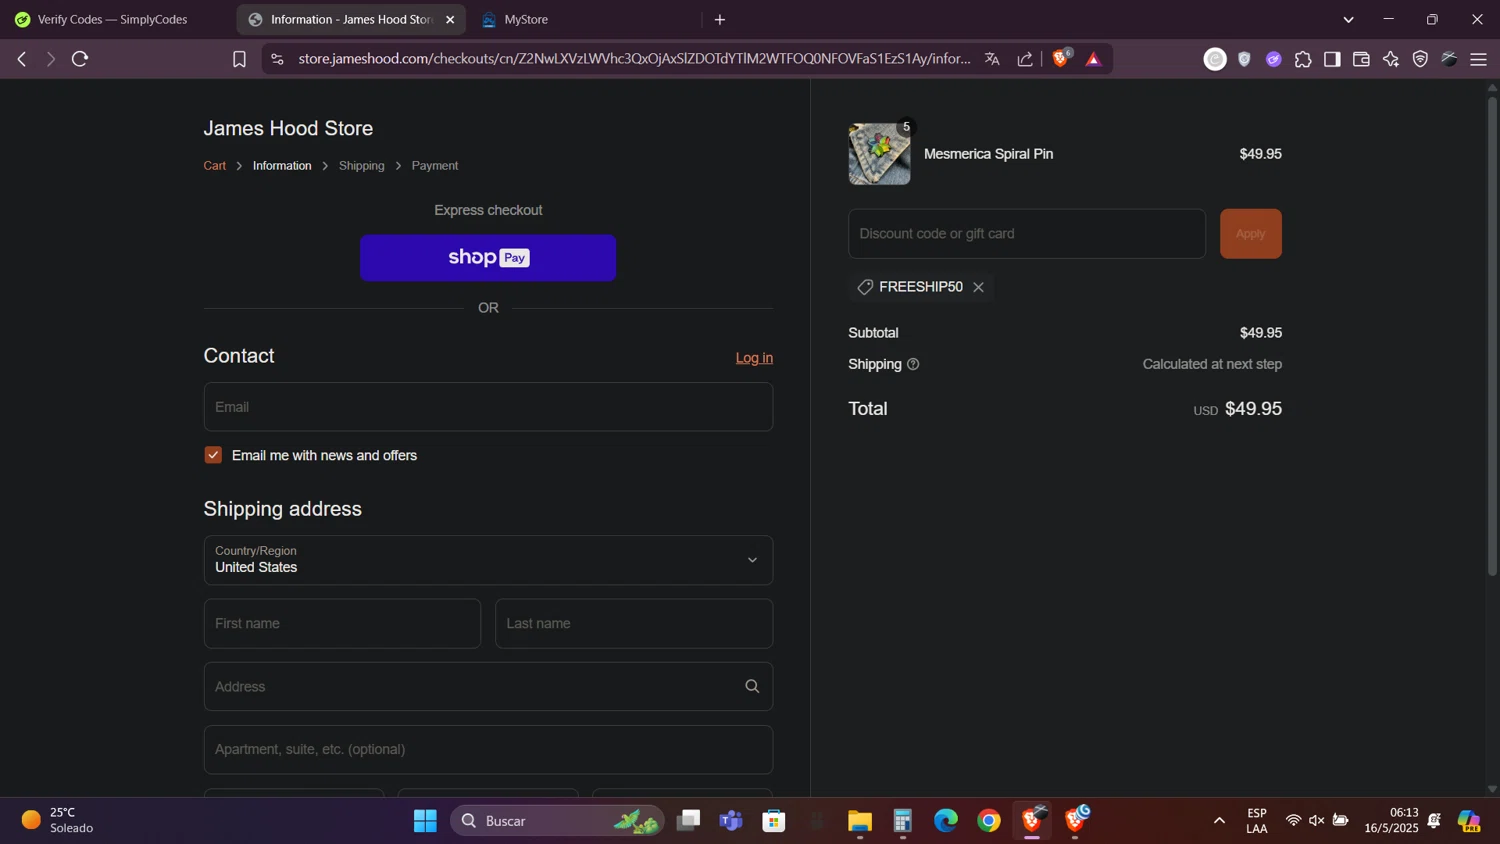Open Brave VPN shield icon

(x=1420, y=59)
